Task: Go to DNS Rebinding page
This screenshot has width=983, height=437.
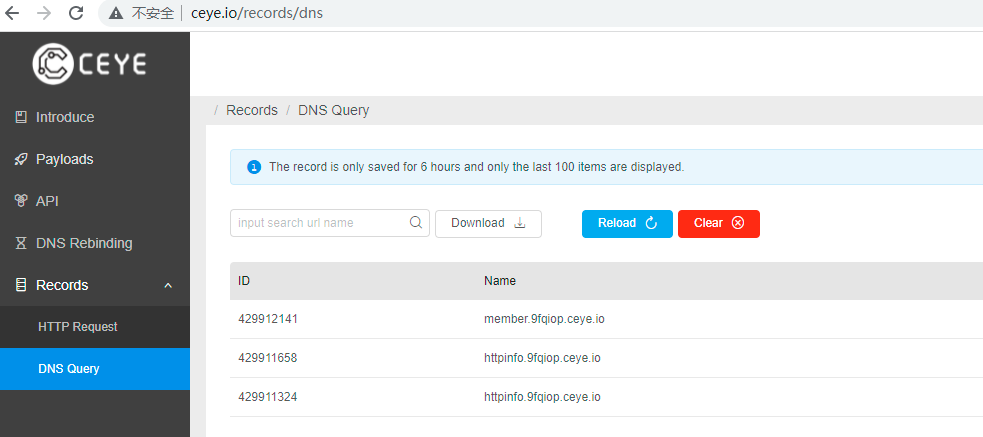Action: [84, 243]
